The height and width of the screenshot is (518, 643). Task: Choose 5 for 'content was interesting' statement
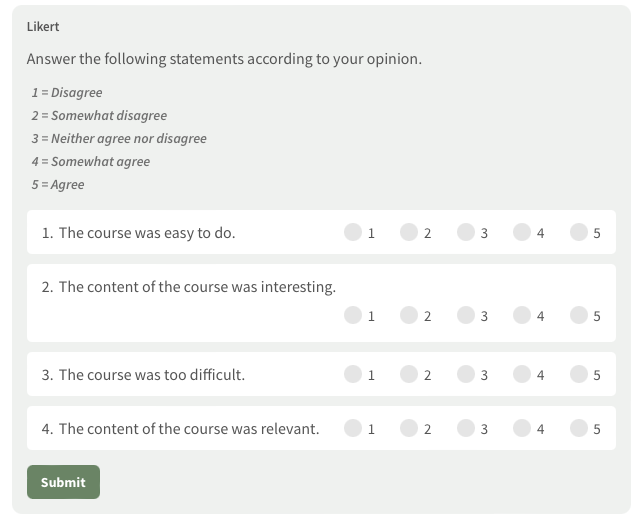point(579,315)
